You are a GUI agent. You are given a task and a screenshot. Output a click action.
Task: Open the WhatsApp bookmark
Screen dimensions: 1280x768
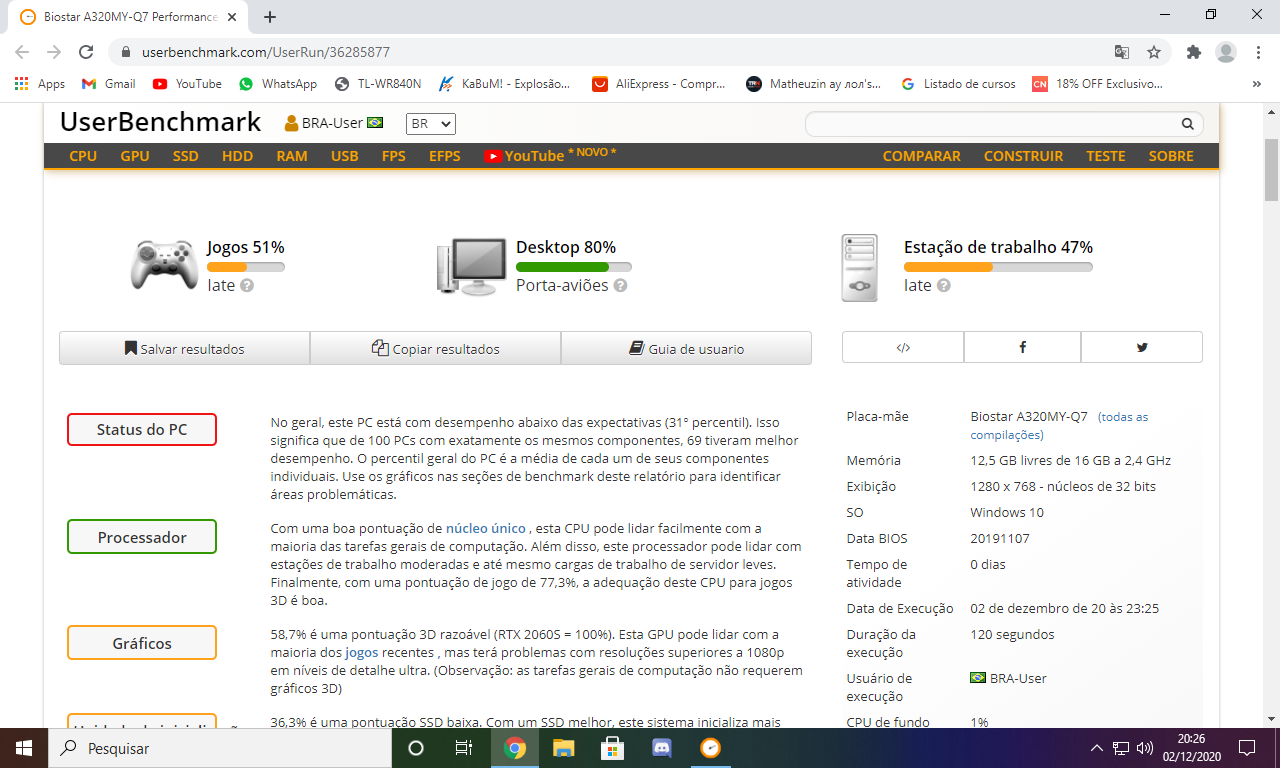[x=278, y=84]
